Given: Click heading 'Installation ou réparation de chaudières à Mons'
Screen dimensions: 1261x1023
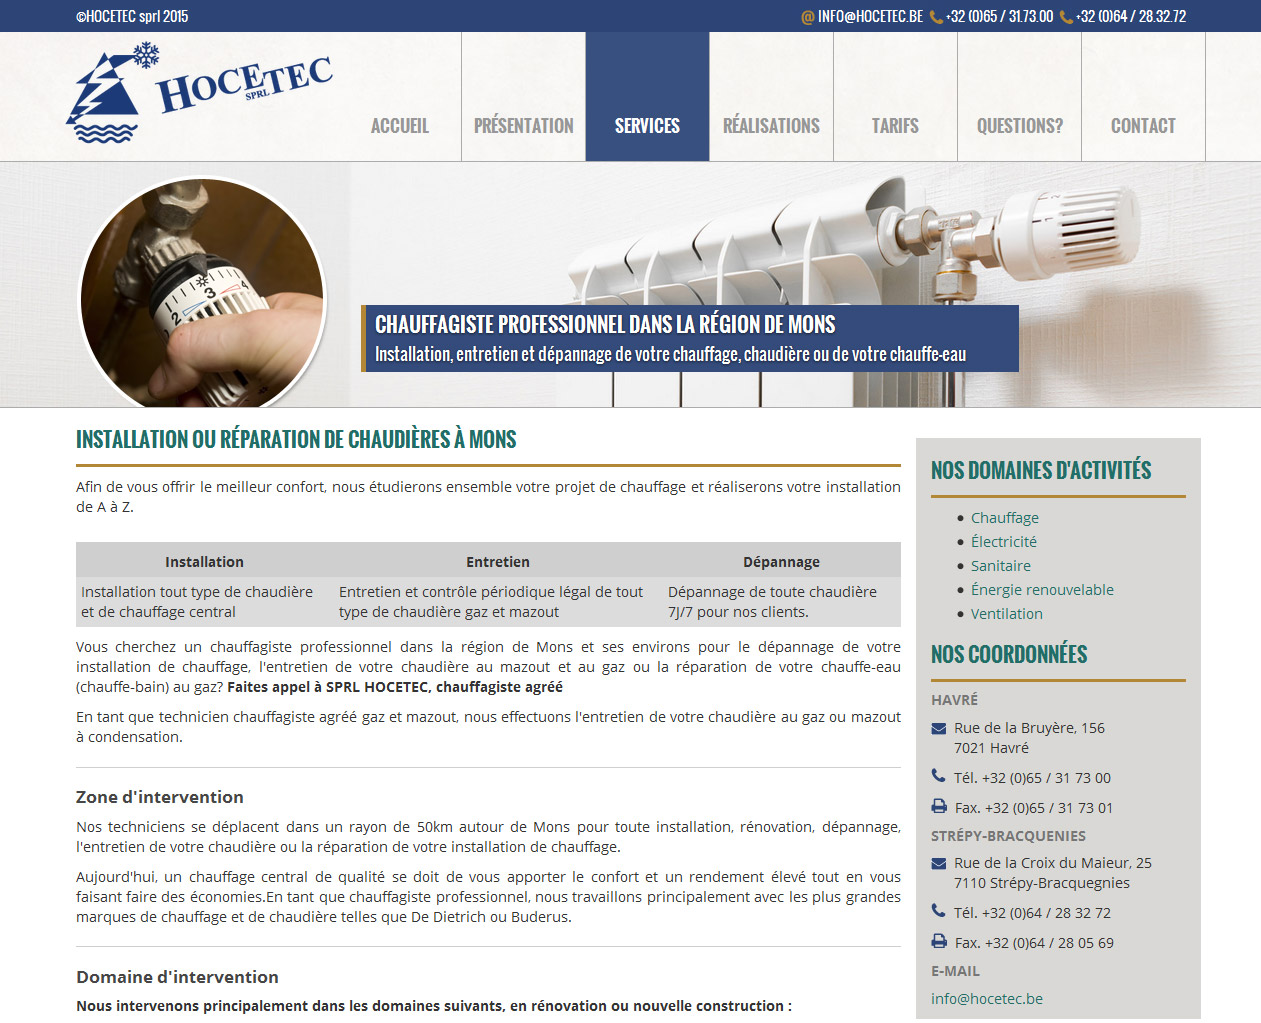Looking at the screenshot, I should point(296,440).
